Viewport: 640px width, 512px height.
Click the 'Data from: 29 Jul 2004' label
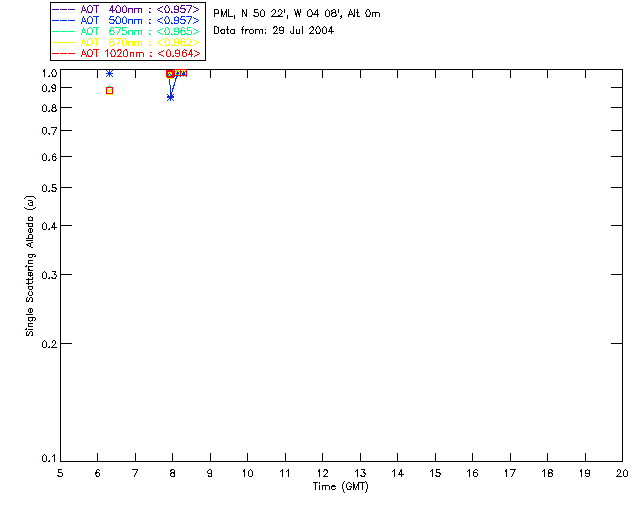click(x=273, y=31)
